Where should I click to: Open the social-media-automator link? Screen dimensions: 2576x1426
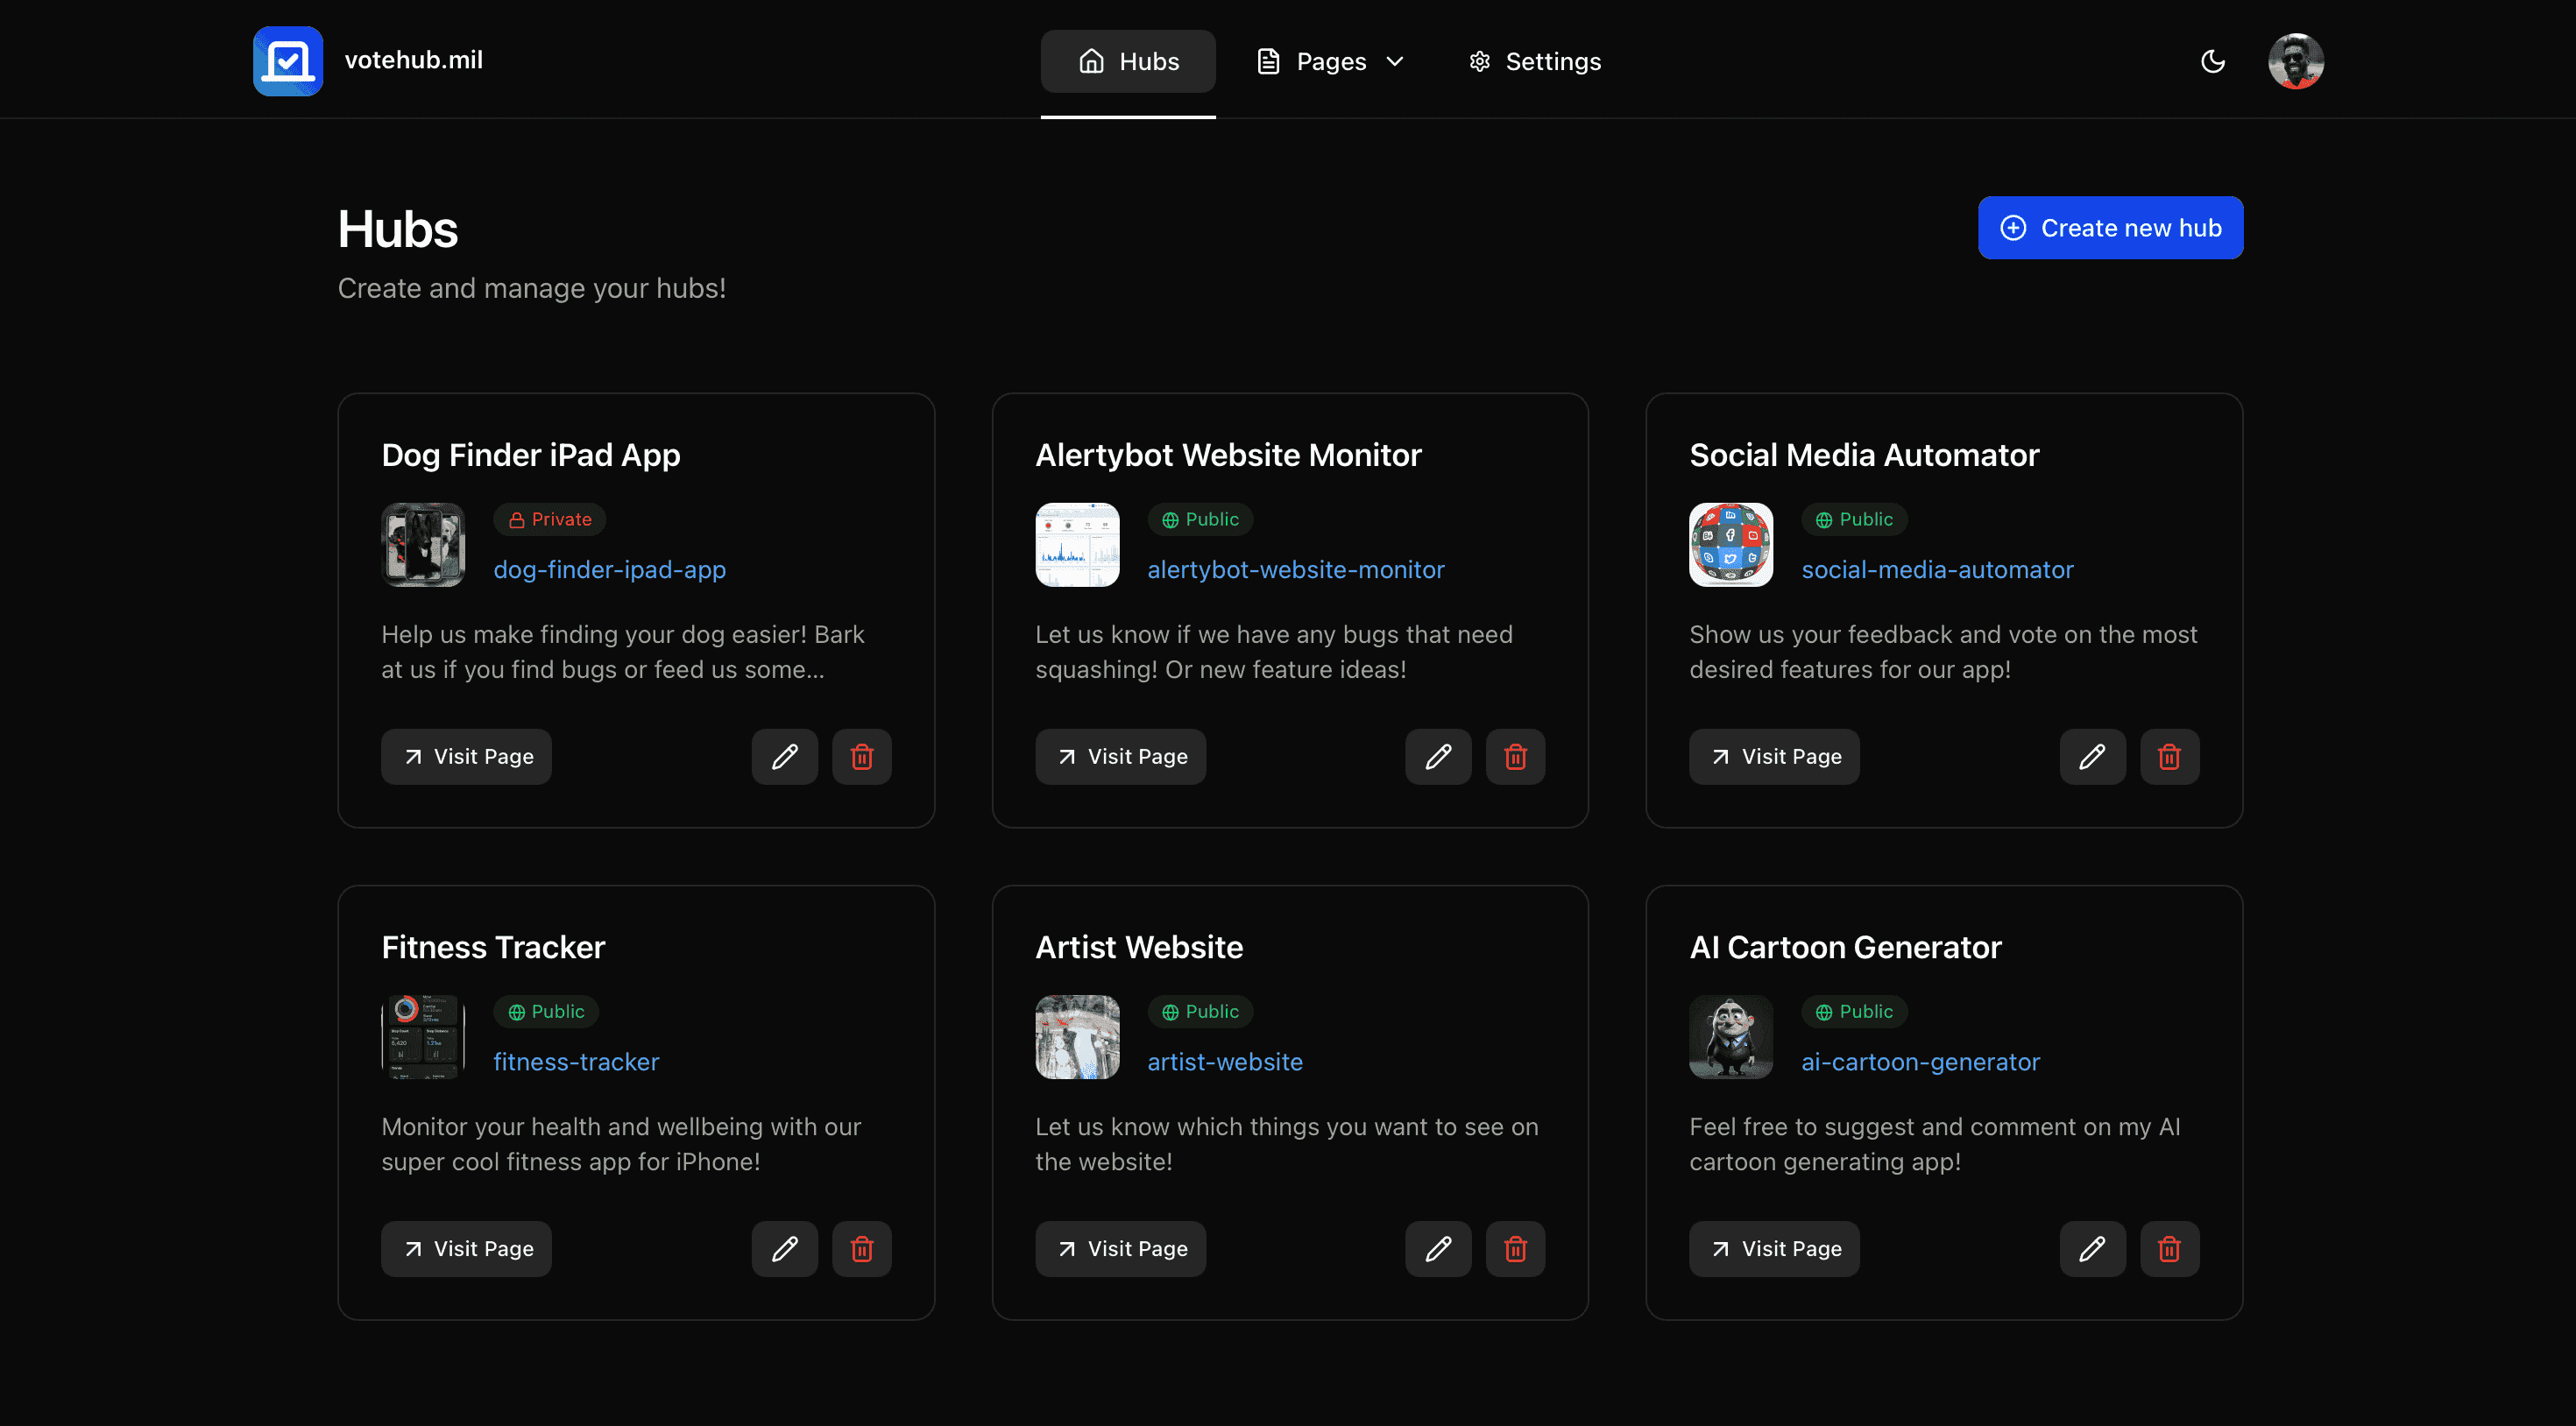click(1937, 569)
